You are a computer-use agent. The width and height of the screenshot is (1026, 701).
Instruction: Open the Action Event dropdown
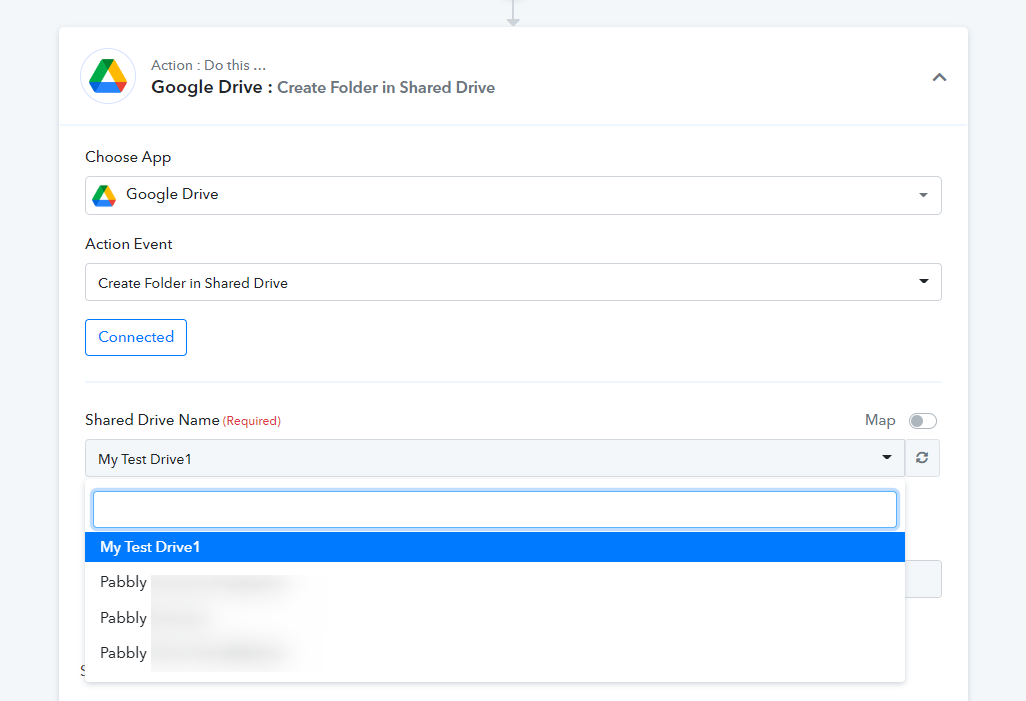(513, 282)
